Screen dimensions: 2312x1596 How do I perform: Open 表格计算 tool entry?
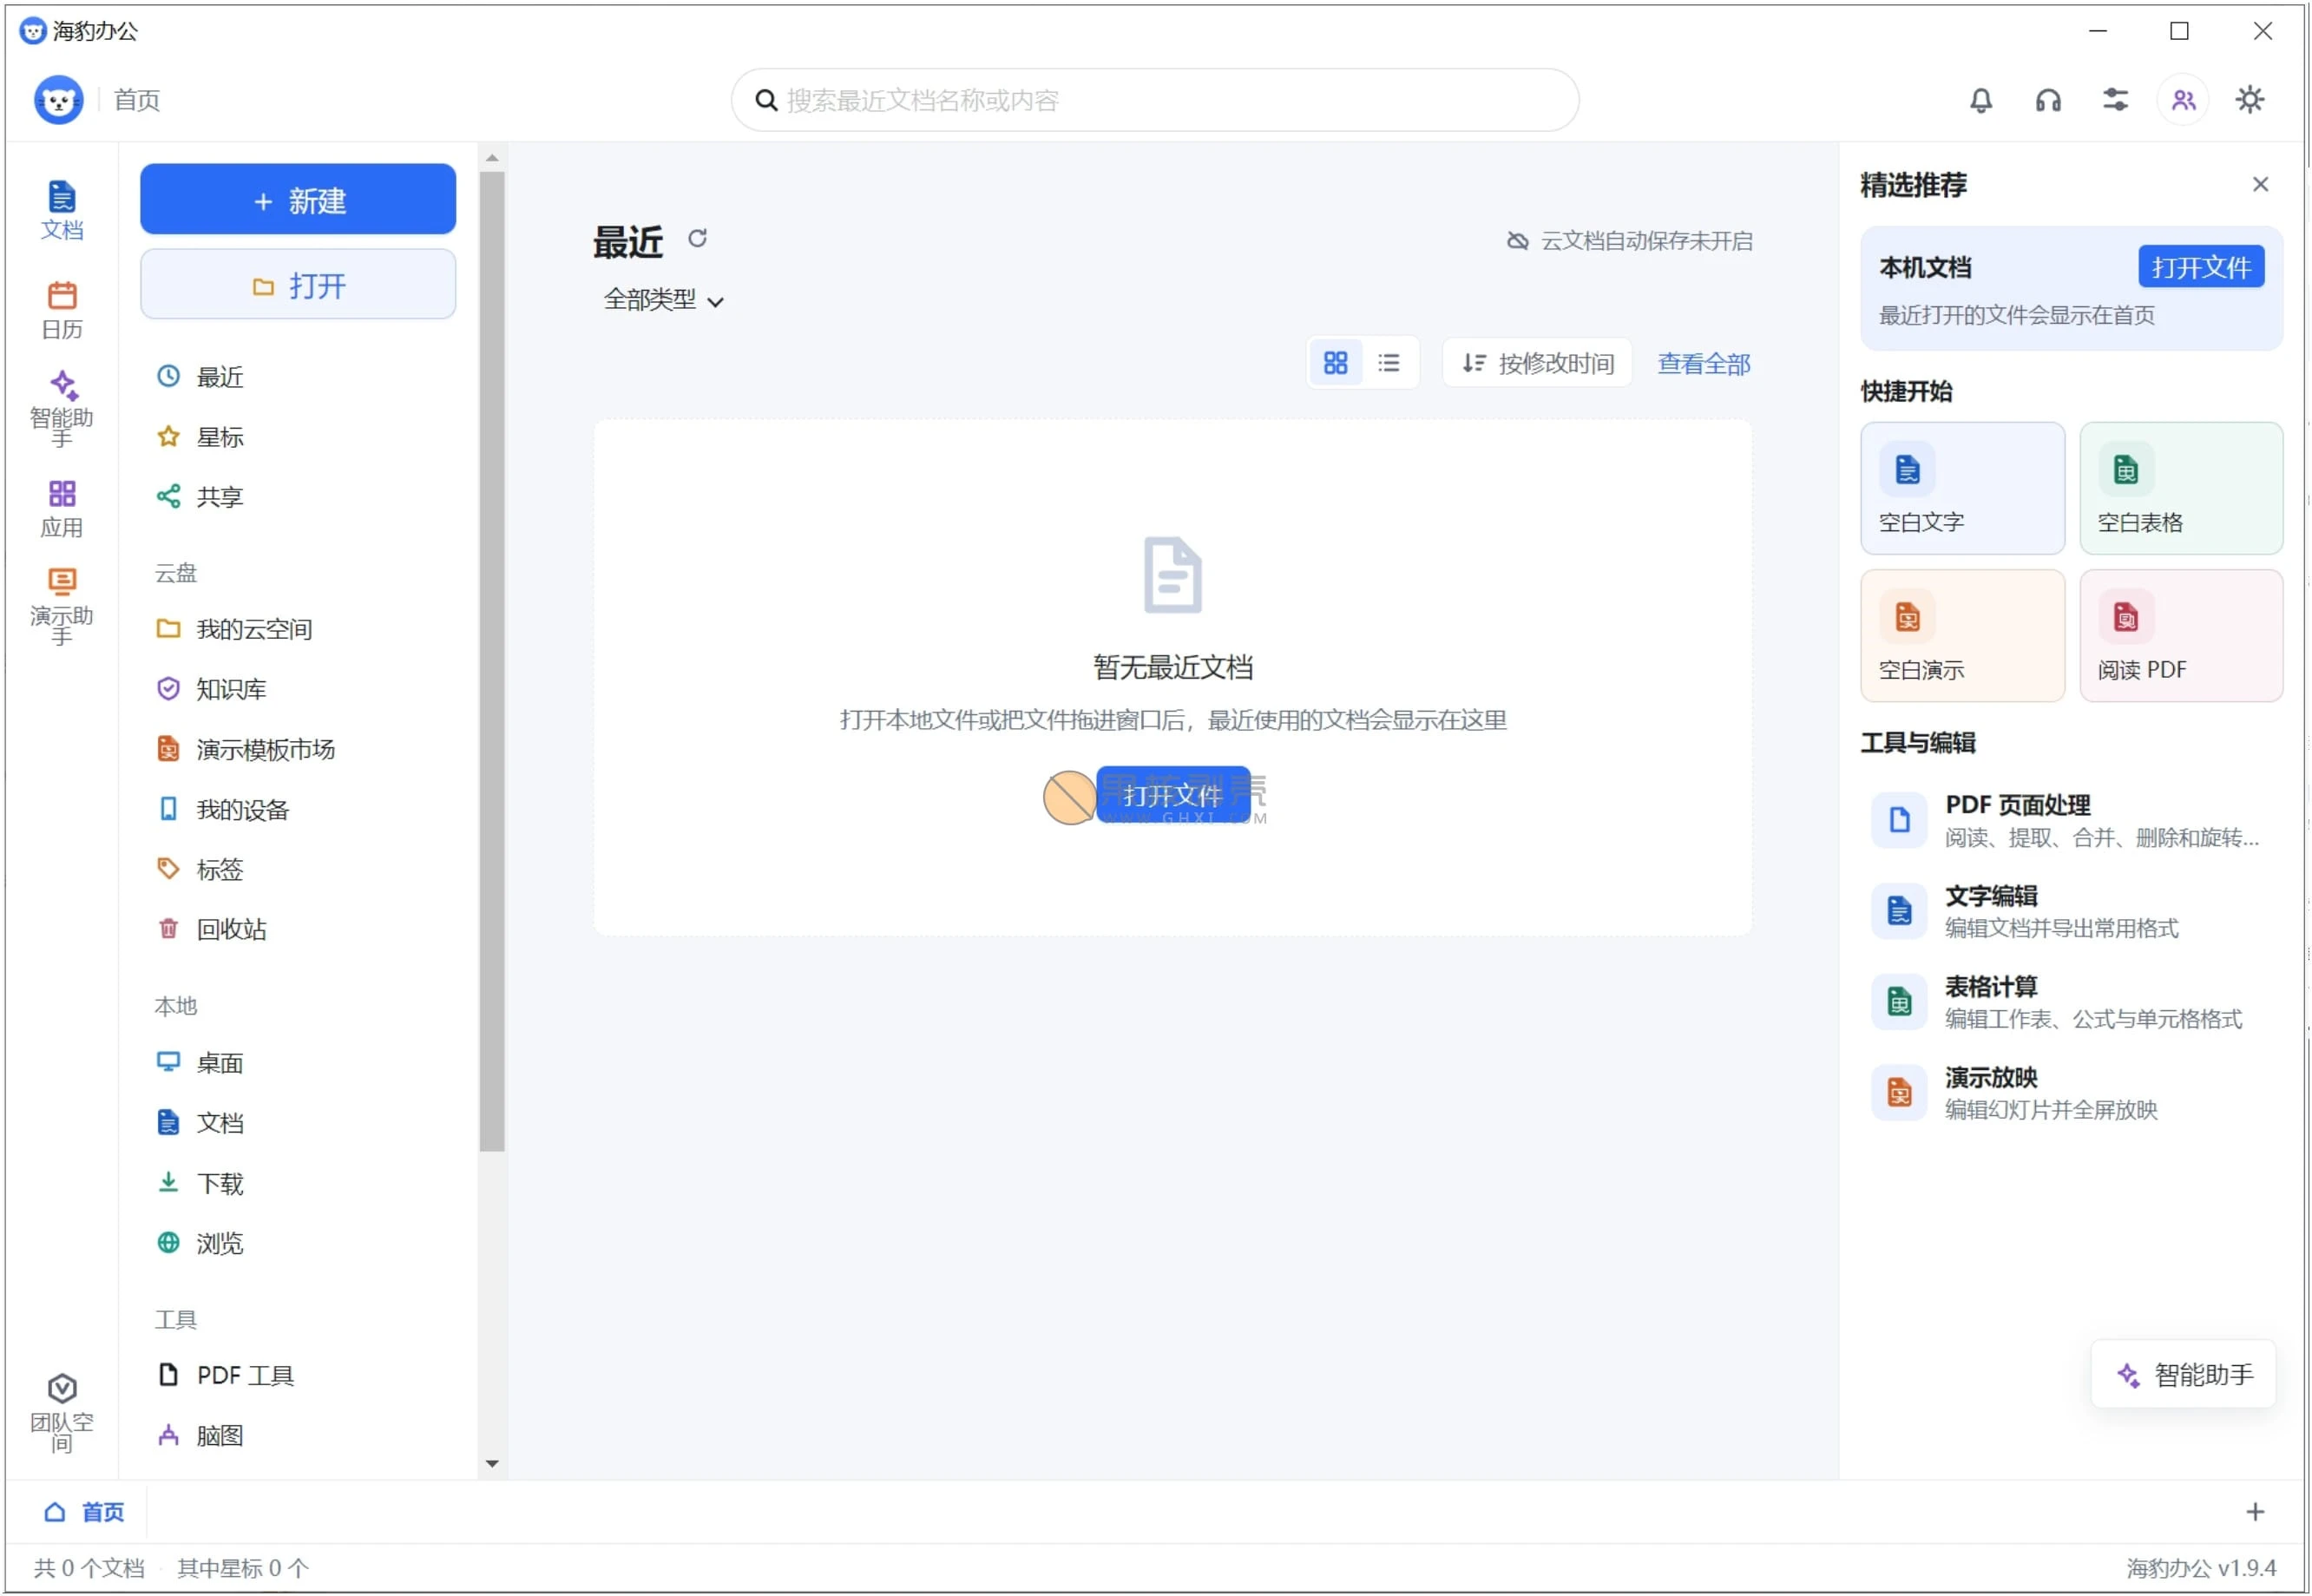(x=2072, y=1002)
